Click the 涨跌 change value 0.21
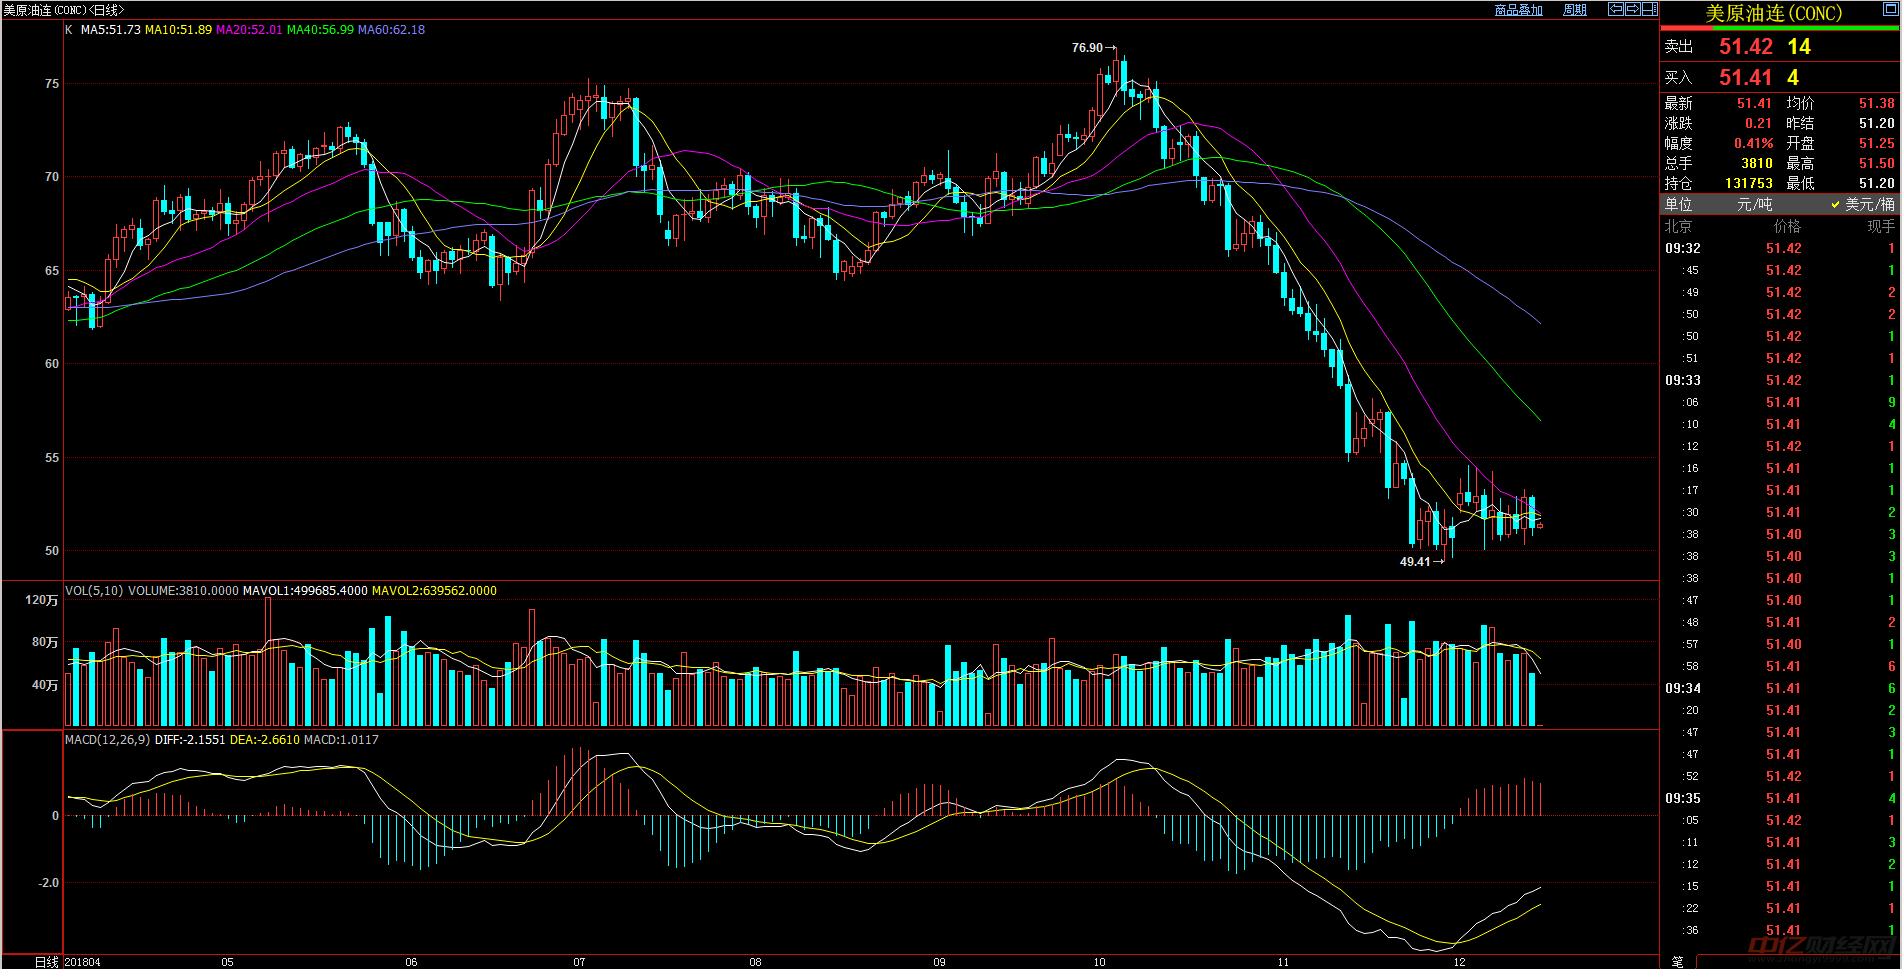Screen dimensions: 1902x969 1758,123
